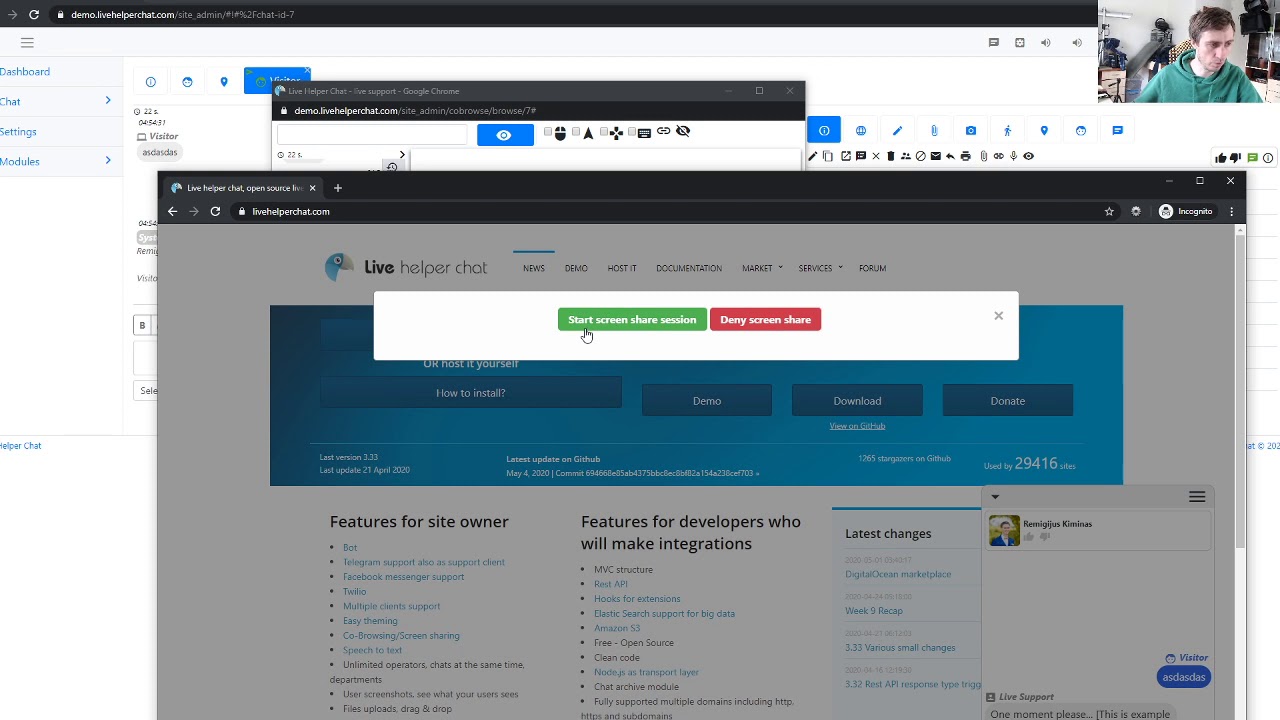Click the blue eye button in cobrowse window
Viewport: 1280px width, 720px height.
pyautogui.click(x=504, y=135)
